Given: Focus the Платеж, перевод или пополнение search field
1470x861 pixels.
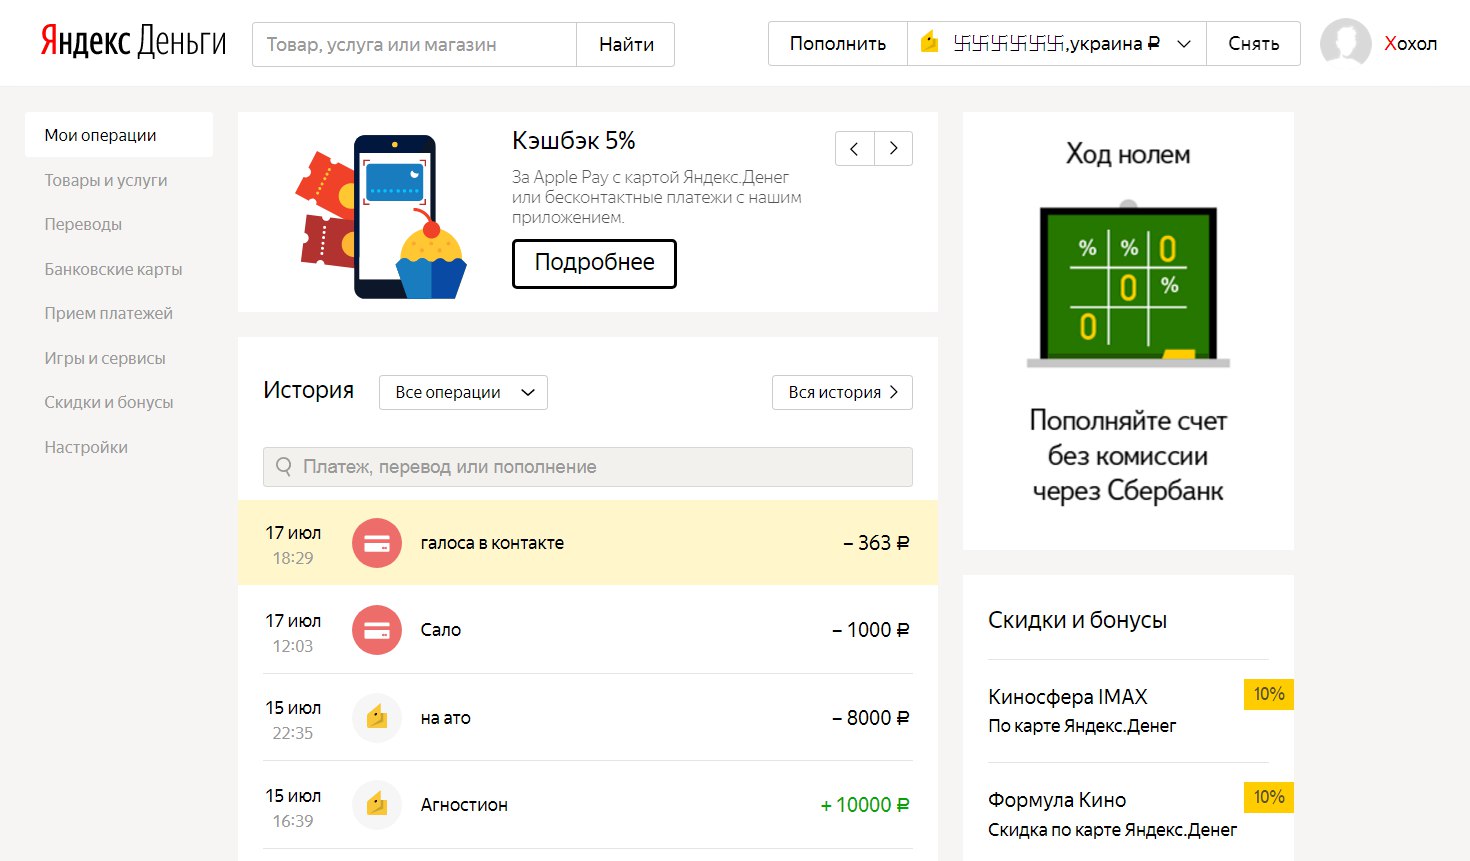Looking at the screenshot, I should tap(588, 467).
